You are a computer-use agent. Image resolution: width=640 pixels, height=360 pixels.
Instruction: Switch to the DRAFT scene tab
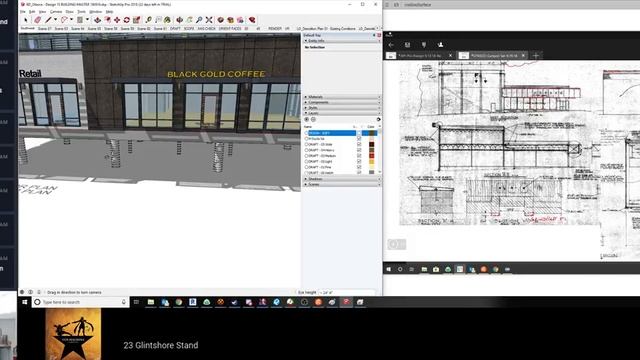(175, 29)
